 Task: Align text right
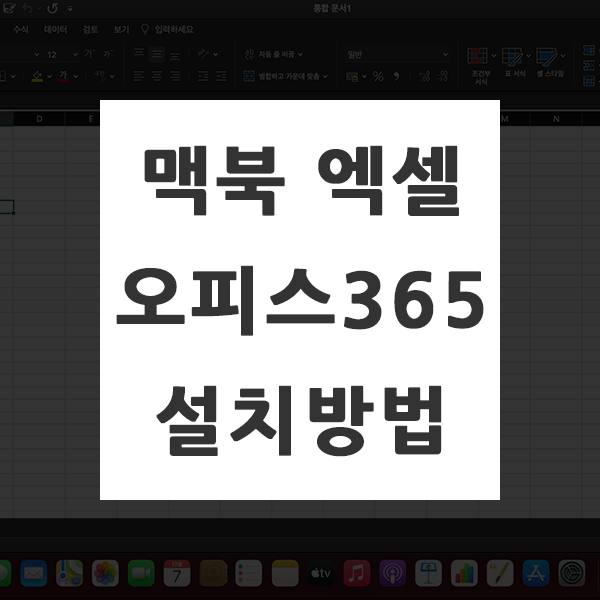tap(175, 76)
